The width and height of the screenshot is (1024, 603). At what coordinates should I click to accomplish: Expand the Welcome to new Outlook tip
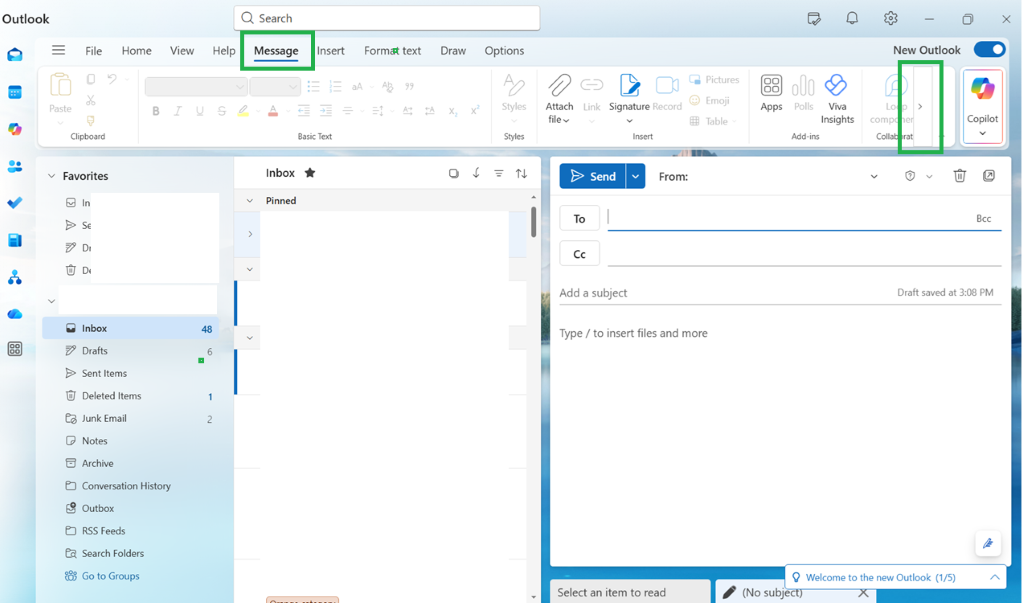pos(995,577)
